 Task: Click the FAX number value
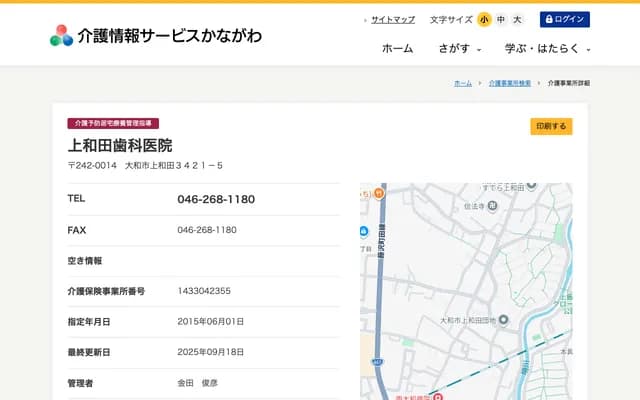point(207,230)
